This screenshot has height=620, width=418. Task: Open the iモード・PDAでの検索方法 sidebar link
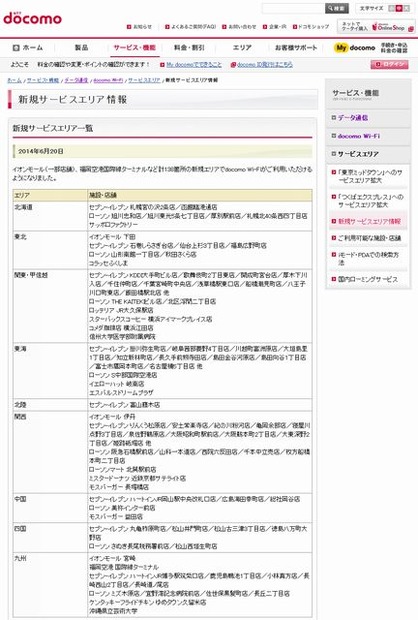tap(368, 259)
